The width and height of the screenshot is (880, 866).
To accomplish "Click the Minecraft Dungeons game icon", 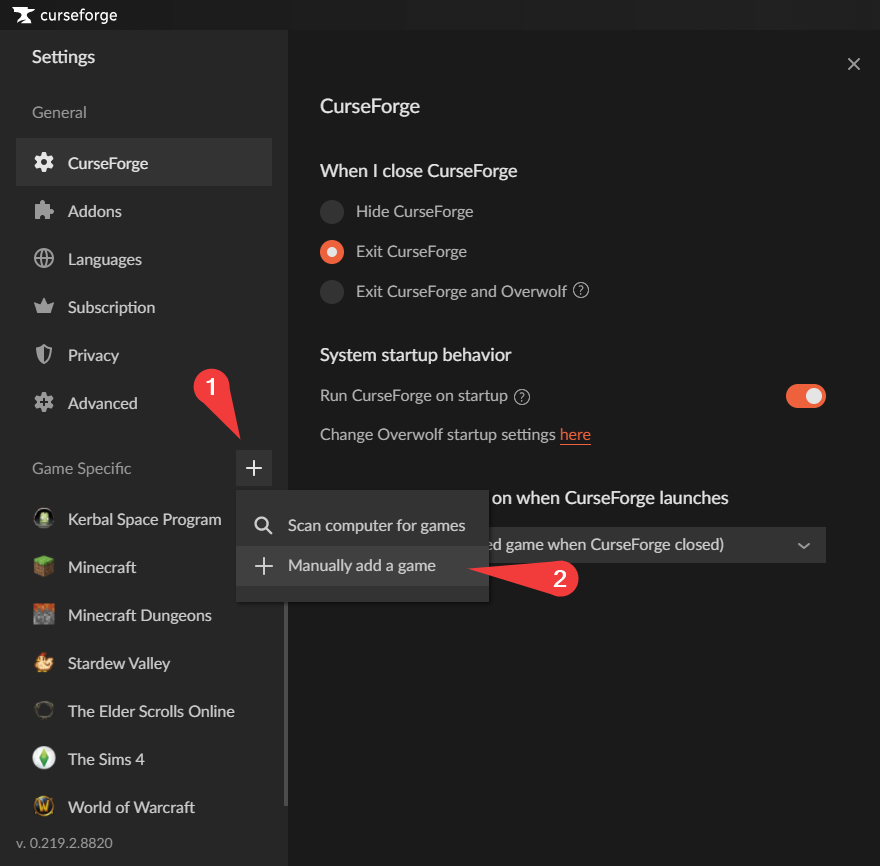I will (44, 615).
